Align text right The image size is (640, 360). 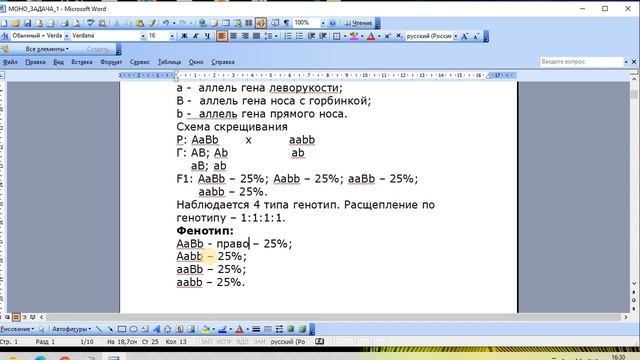point(245,36)
